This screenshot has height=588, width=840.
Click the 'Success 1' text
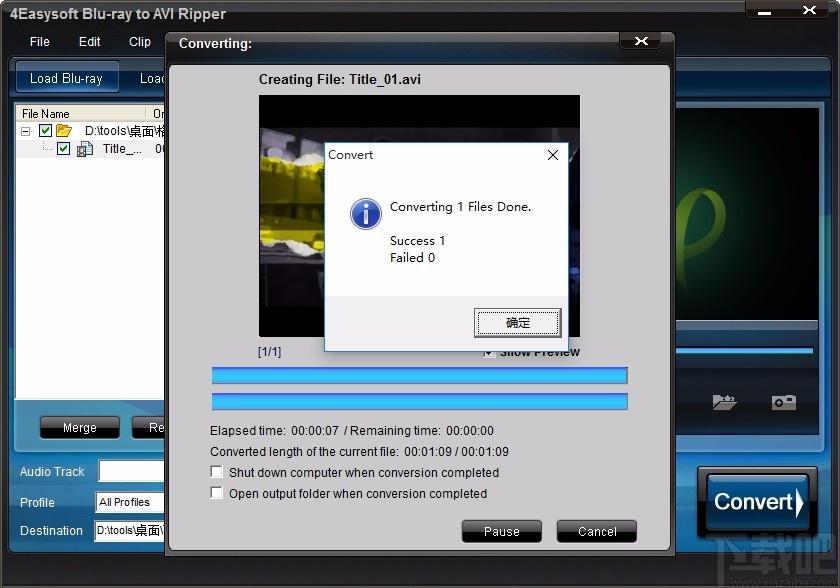coord(417,240)
